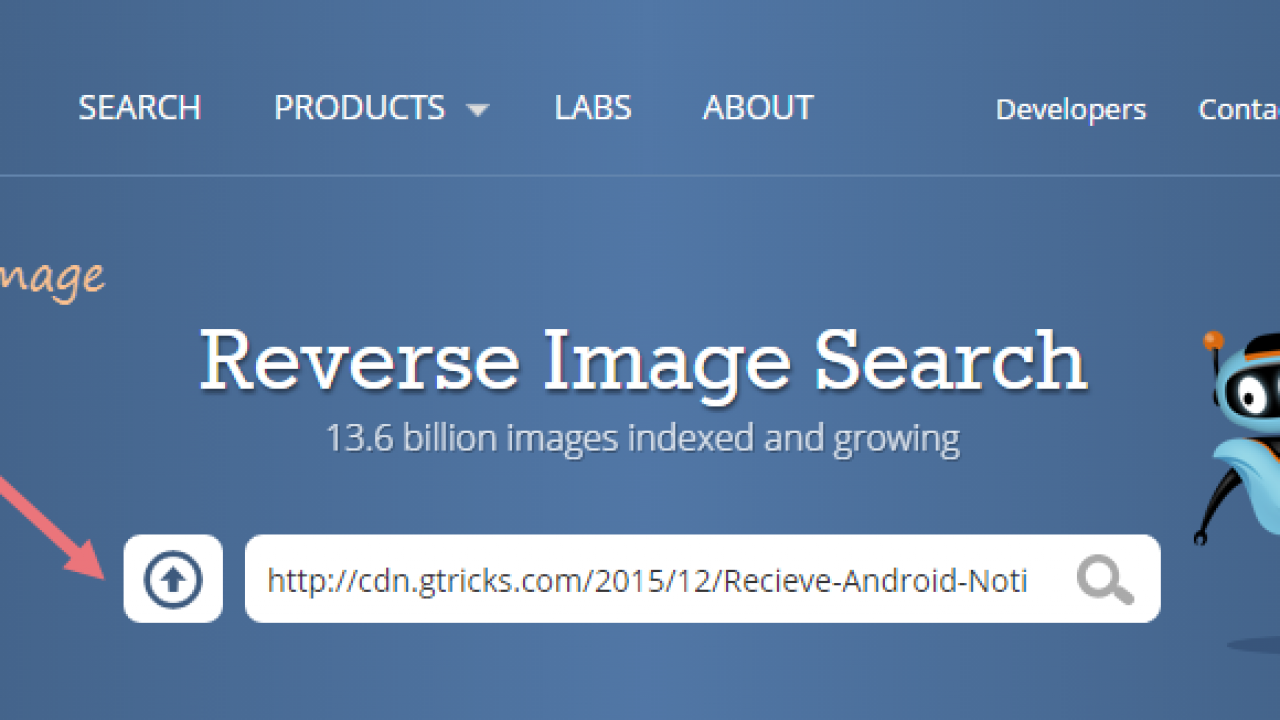Open the SEARCH menu item
The image size is (1280, 720).
[140, 108]
